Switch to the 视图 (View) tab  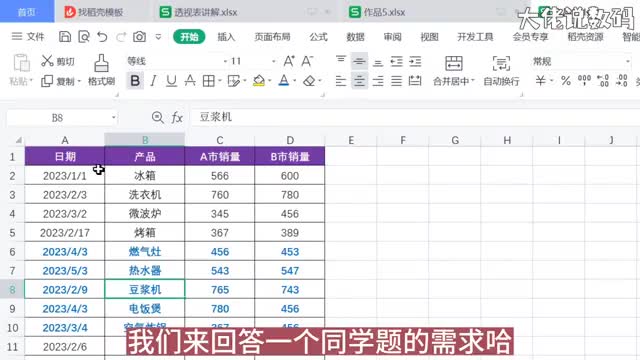click(x=429, y=37)
